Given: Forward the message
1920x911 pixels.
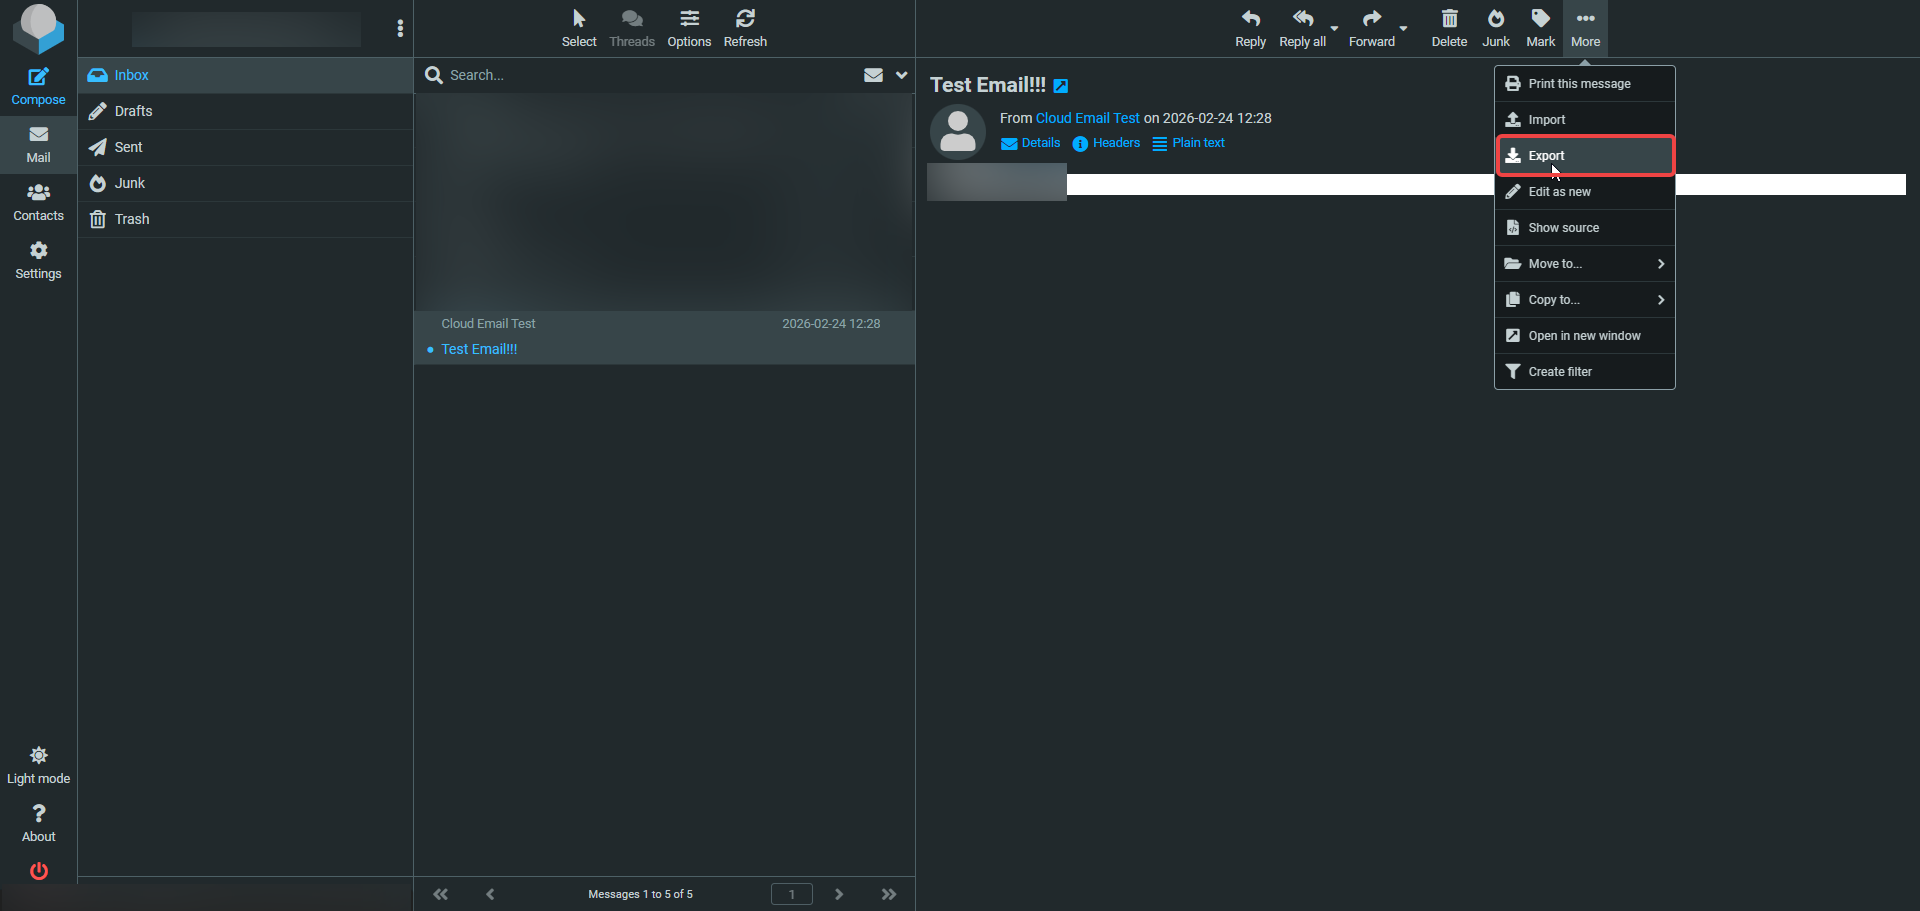Looking at the screenshot, I should point(1371,28).
